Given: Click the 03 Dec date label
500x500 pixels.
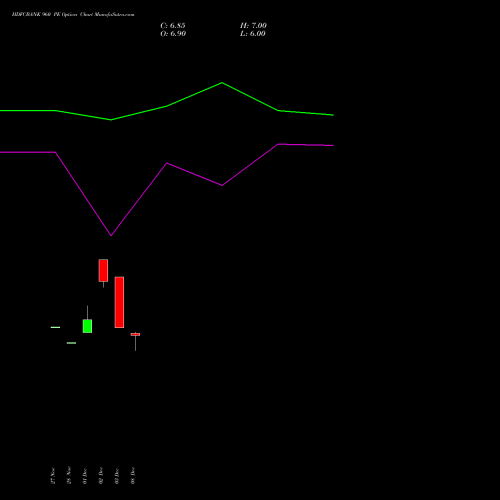Looking at the screenshot, I should point(117,476).
